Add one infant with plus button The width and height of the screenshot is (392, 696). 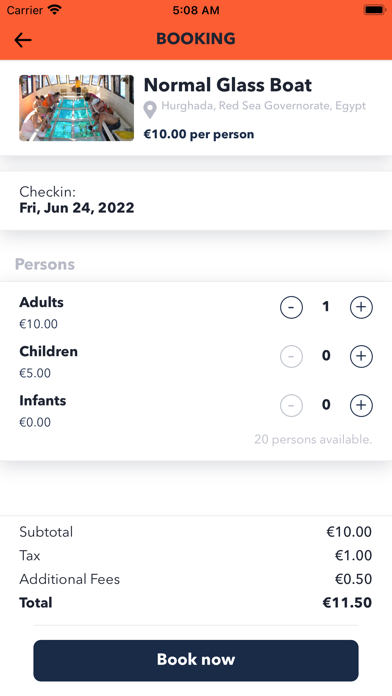click(x=361, y=405)
